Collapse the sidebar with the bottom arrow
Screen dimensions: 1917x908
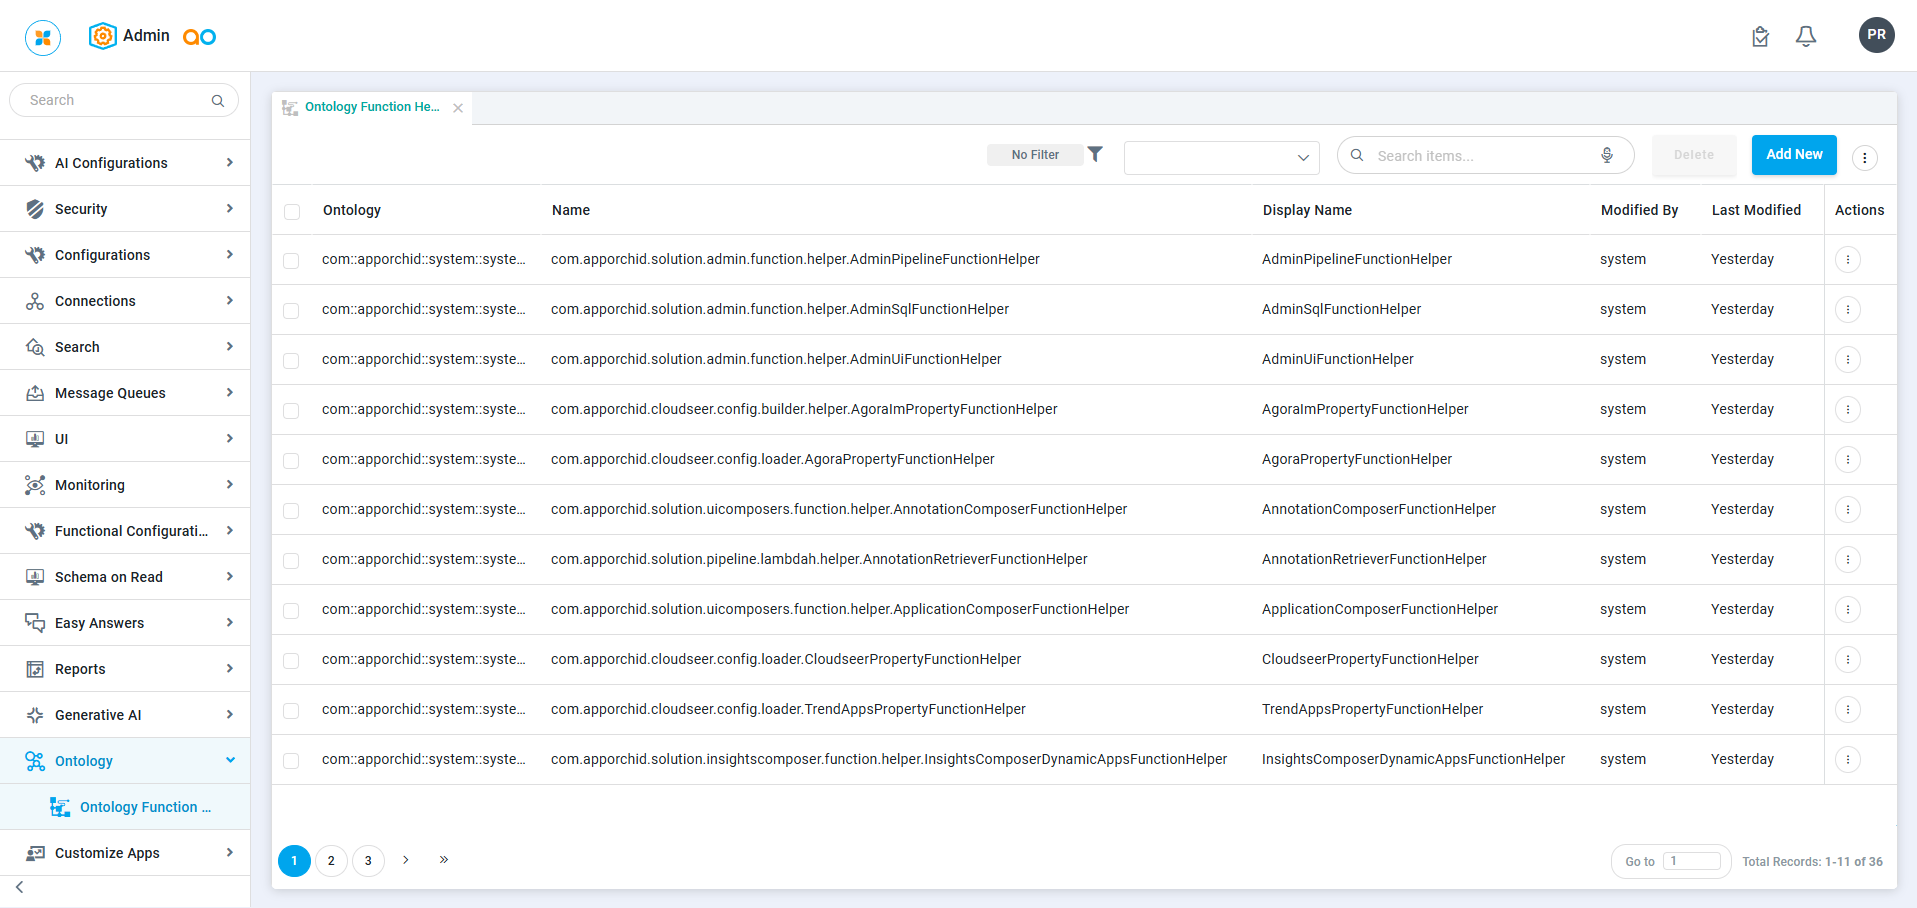(20, 887)
